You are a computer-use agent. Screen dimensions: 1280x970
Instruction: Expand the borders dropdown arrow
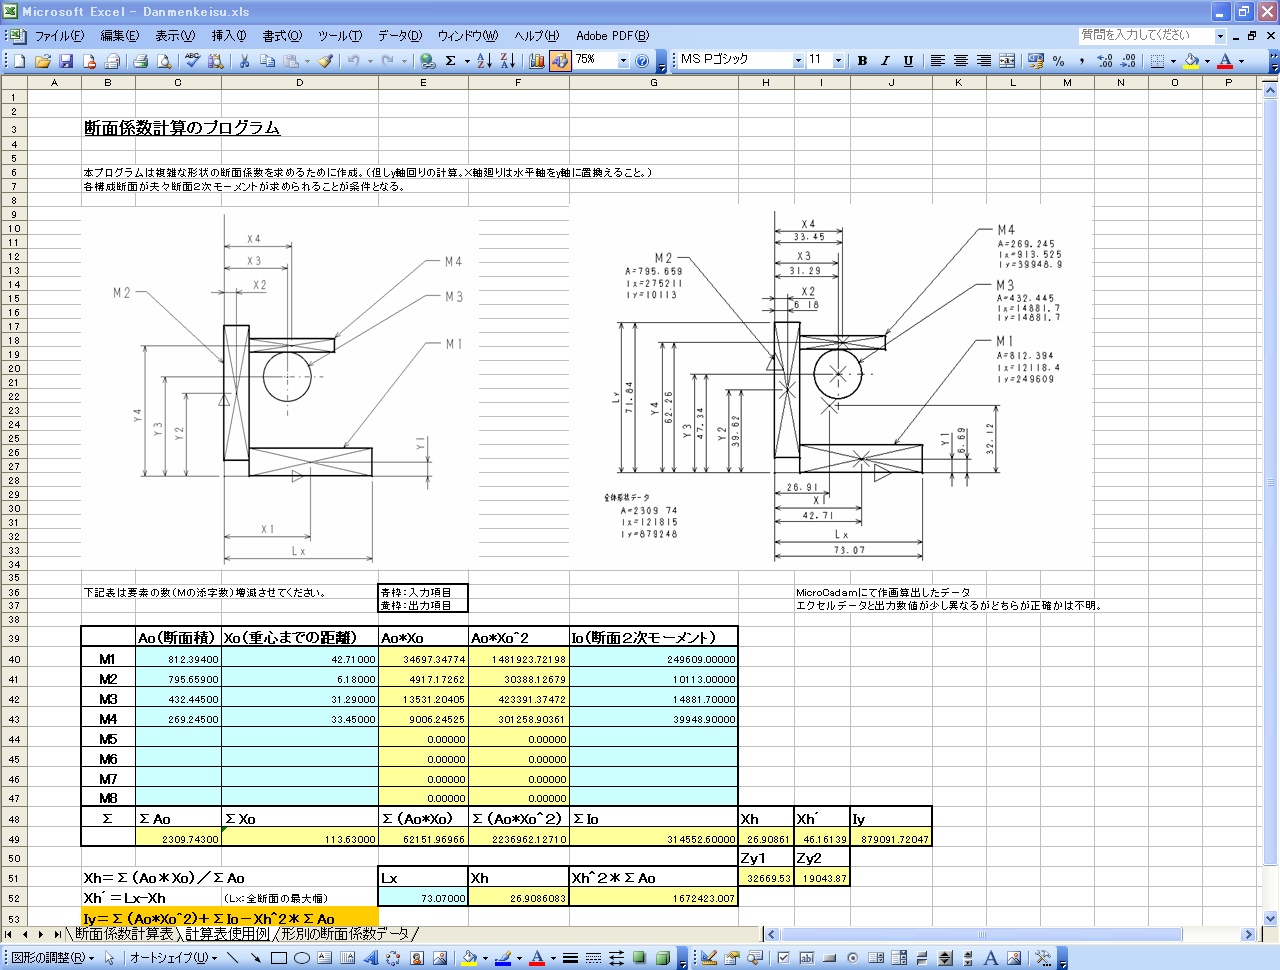coord(1173,61)
